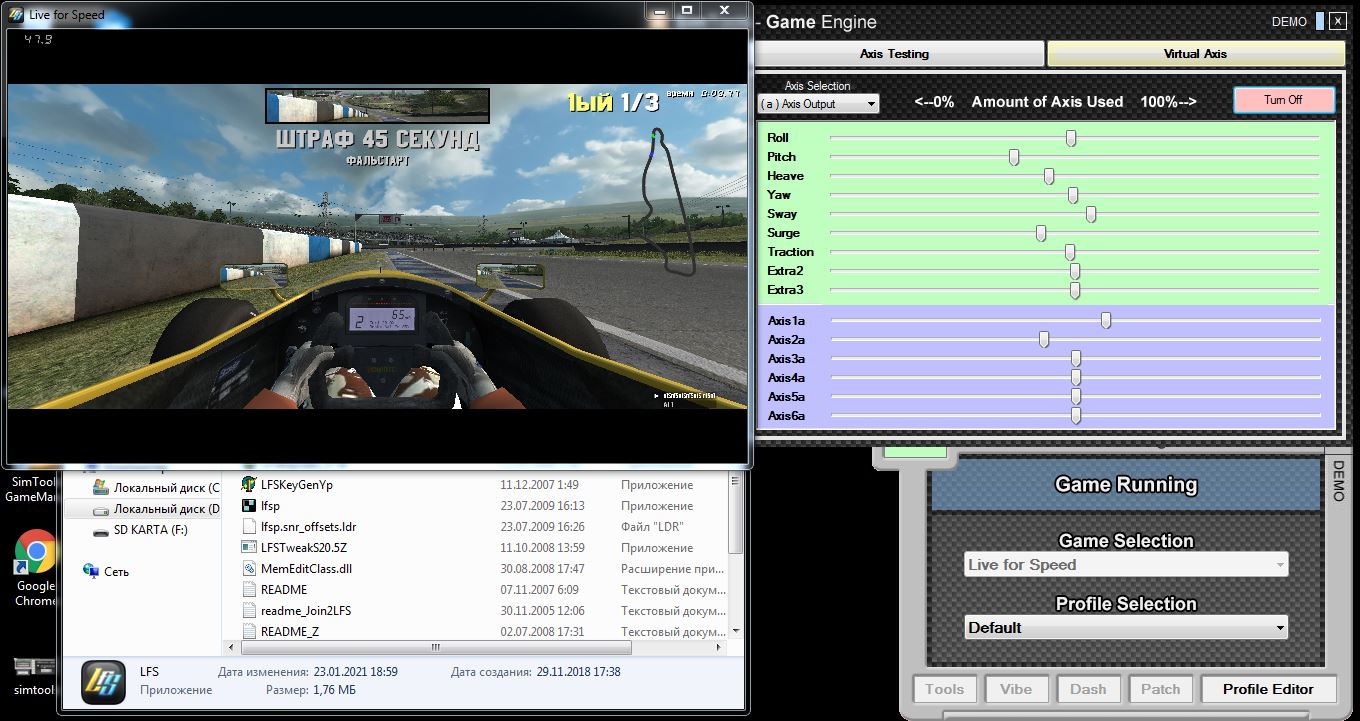The width and height of the screenshot is (1360, 721).
Task: Switch to the Axis Testing tab
Action: [894, 54]
